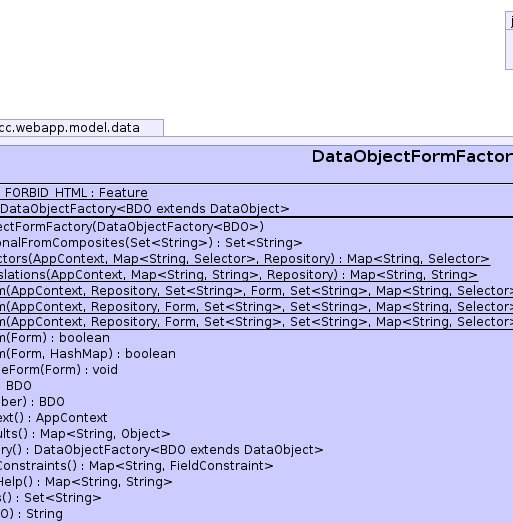Select the ext() : AppContext method
513x523 pixels.
pyautogui.click(x=54, y=418)
